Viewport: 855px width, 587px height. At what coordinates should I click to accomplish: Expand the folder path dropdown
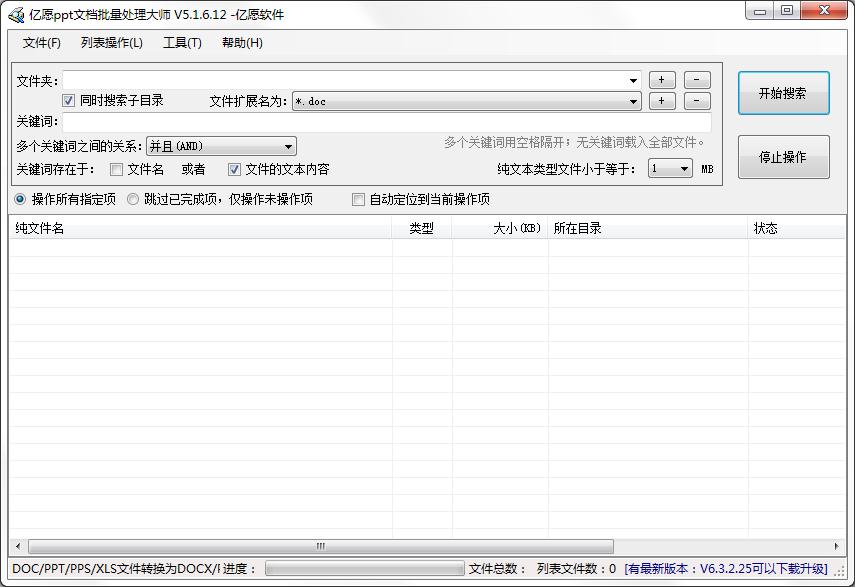point(634,80)
